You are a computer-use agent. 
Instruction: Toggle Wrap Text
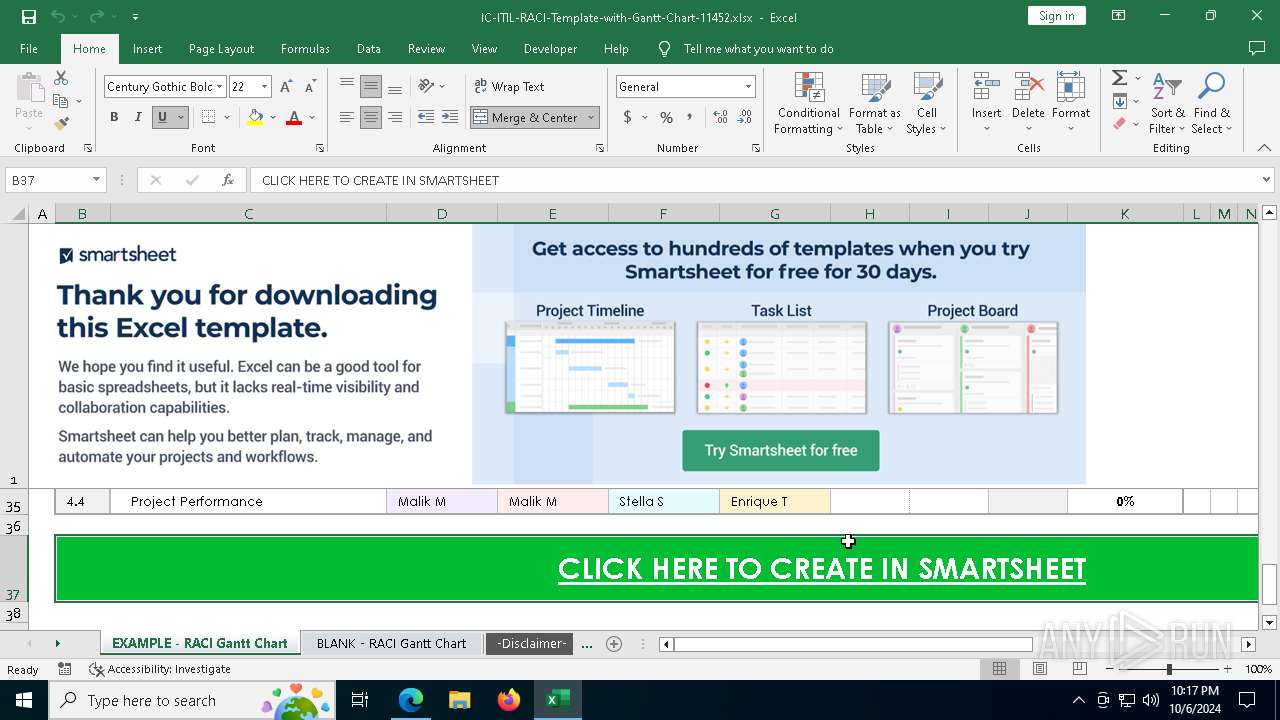pos(509,87)
